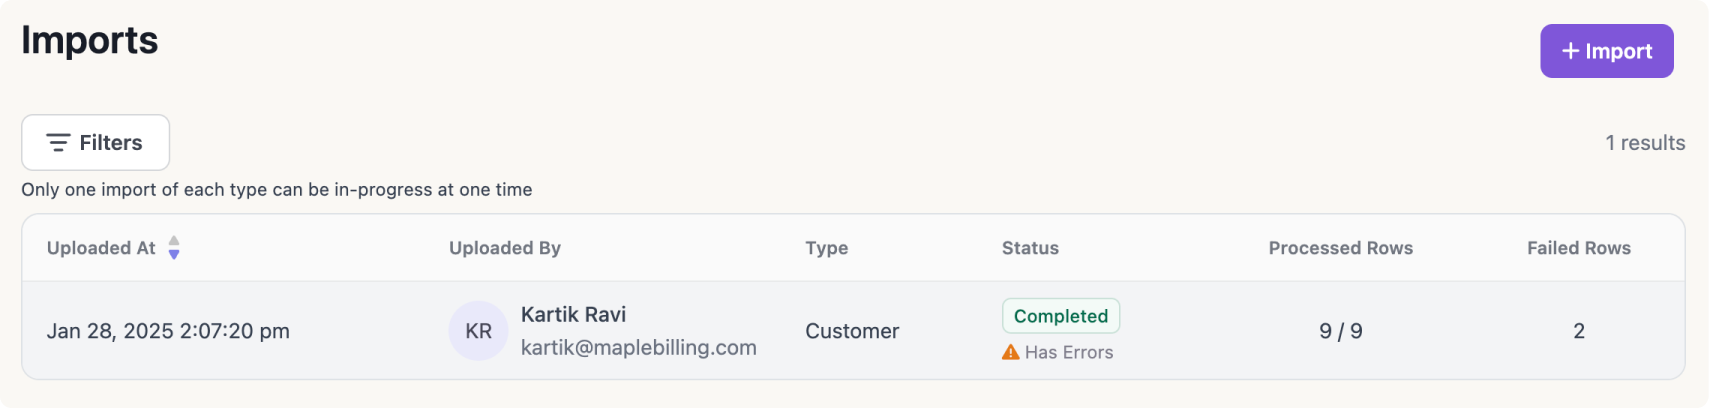Click the Has Errors label
This screenshot has width=1709, height=408.
[x=1068, y=352]
